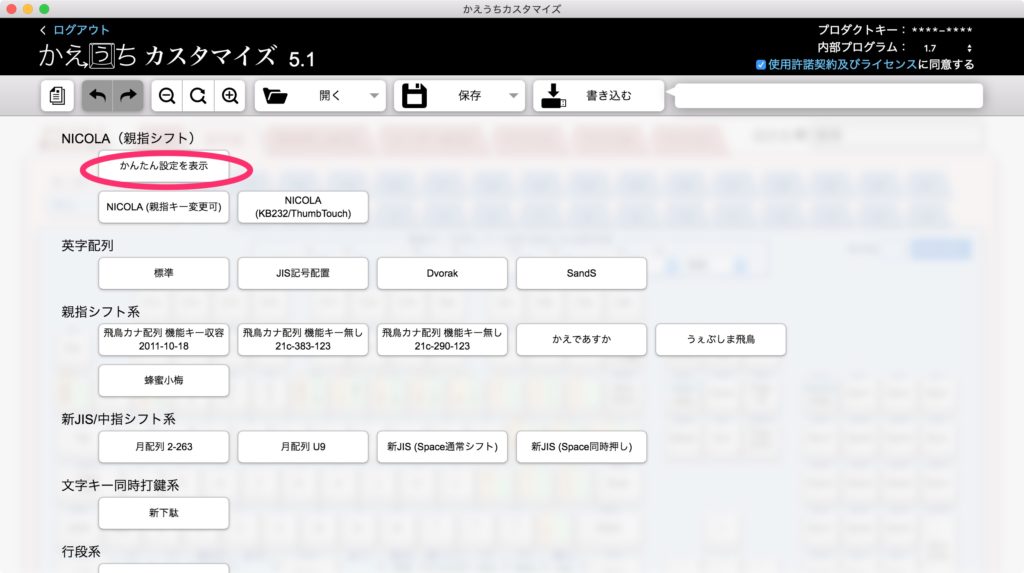Zoom in with the plus magnifier

229,95
